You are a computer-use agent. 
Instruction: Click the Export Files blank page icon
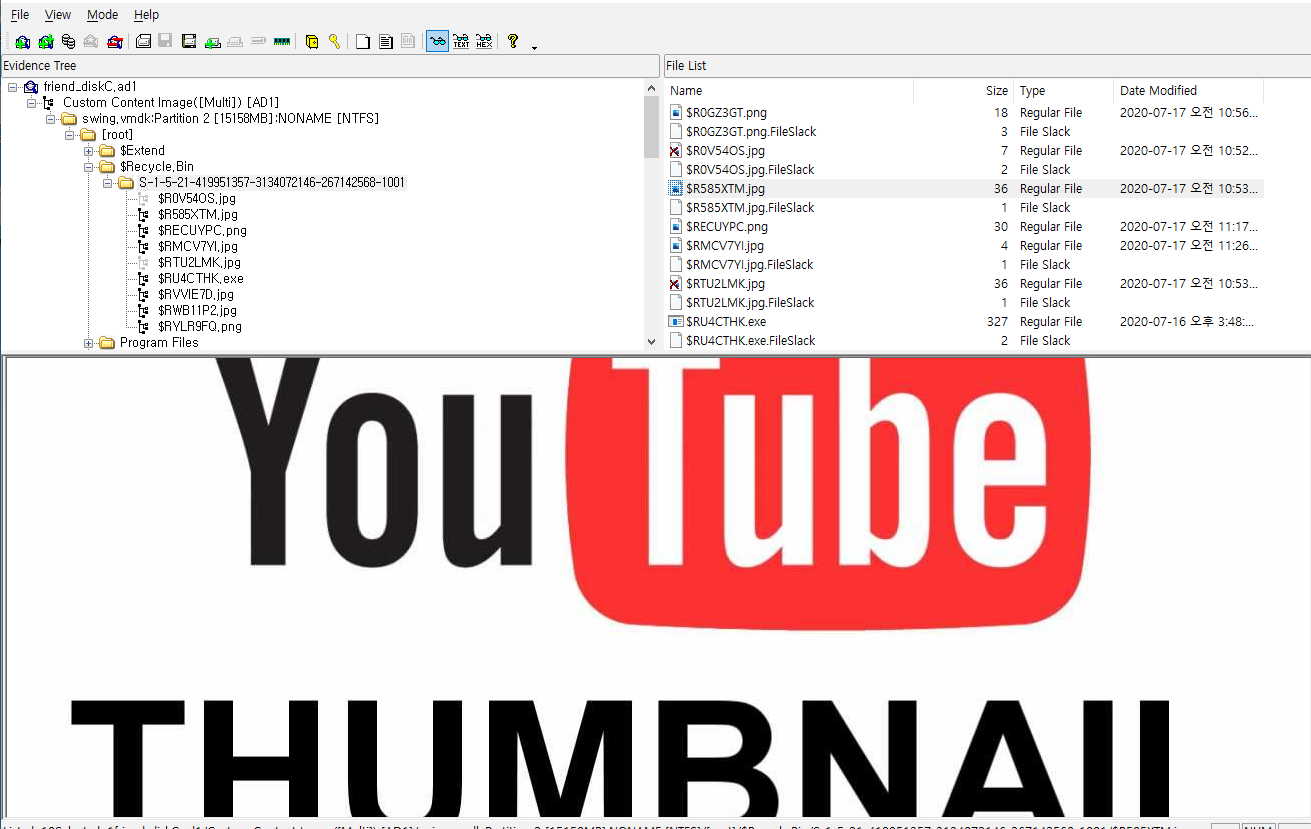coord(363,42)
